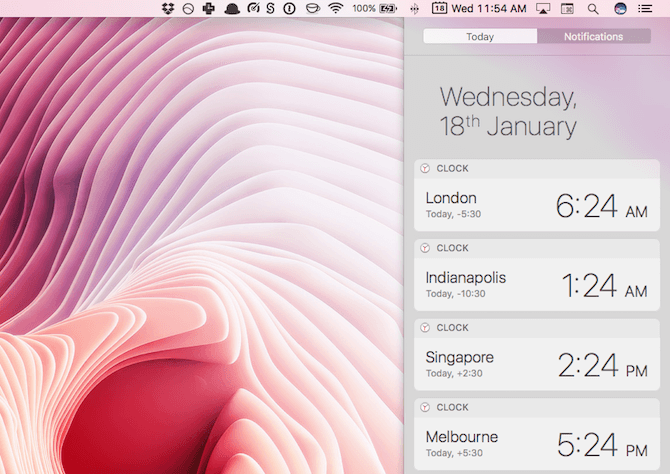Open the Dropbox menu bar icon
This screenshot has width=670, height=474.
(x=166, y=8)
